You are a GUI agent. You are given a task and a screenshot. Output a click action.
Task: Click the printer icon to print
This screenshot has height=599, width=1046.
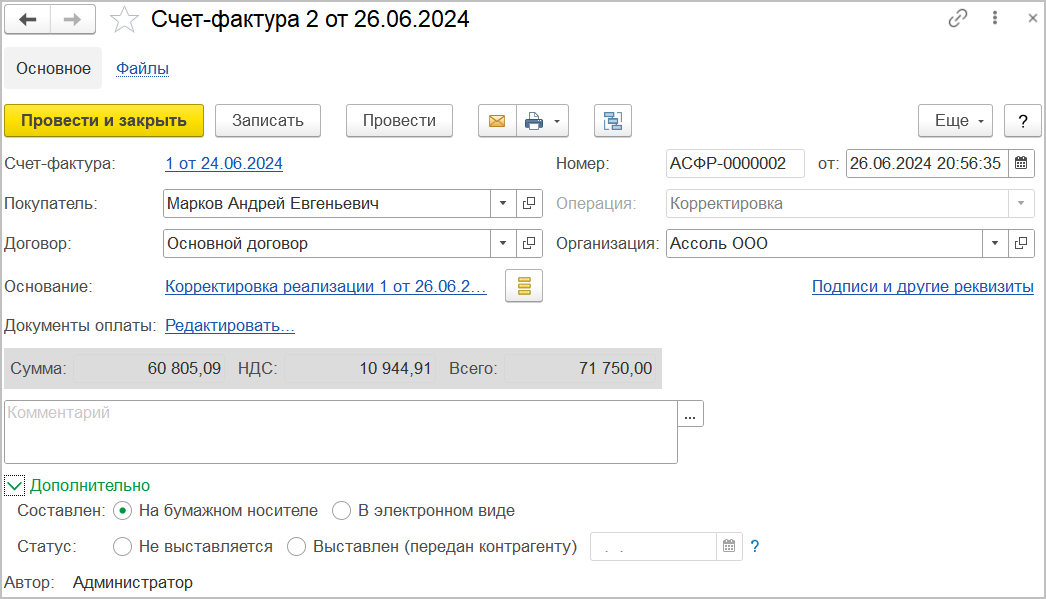click(534, 121)
